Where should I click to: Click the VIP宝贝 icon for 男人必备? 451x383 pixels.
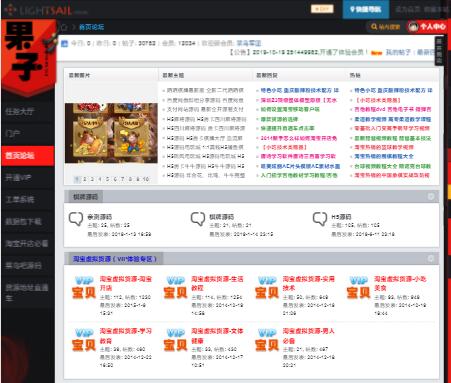pyautogui.click(x=267, y=339)
